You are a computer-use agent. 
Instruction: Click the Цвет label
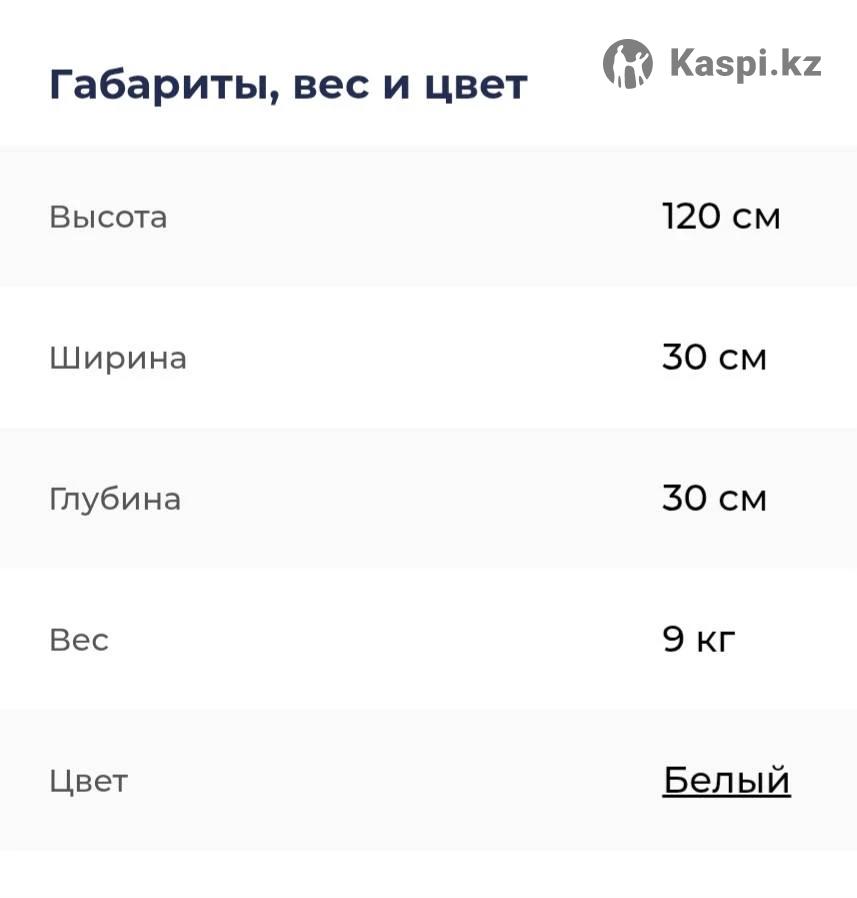click(x=89, y=781)
